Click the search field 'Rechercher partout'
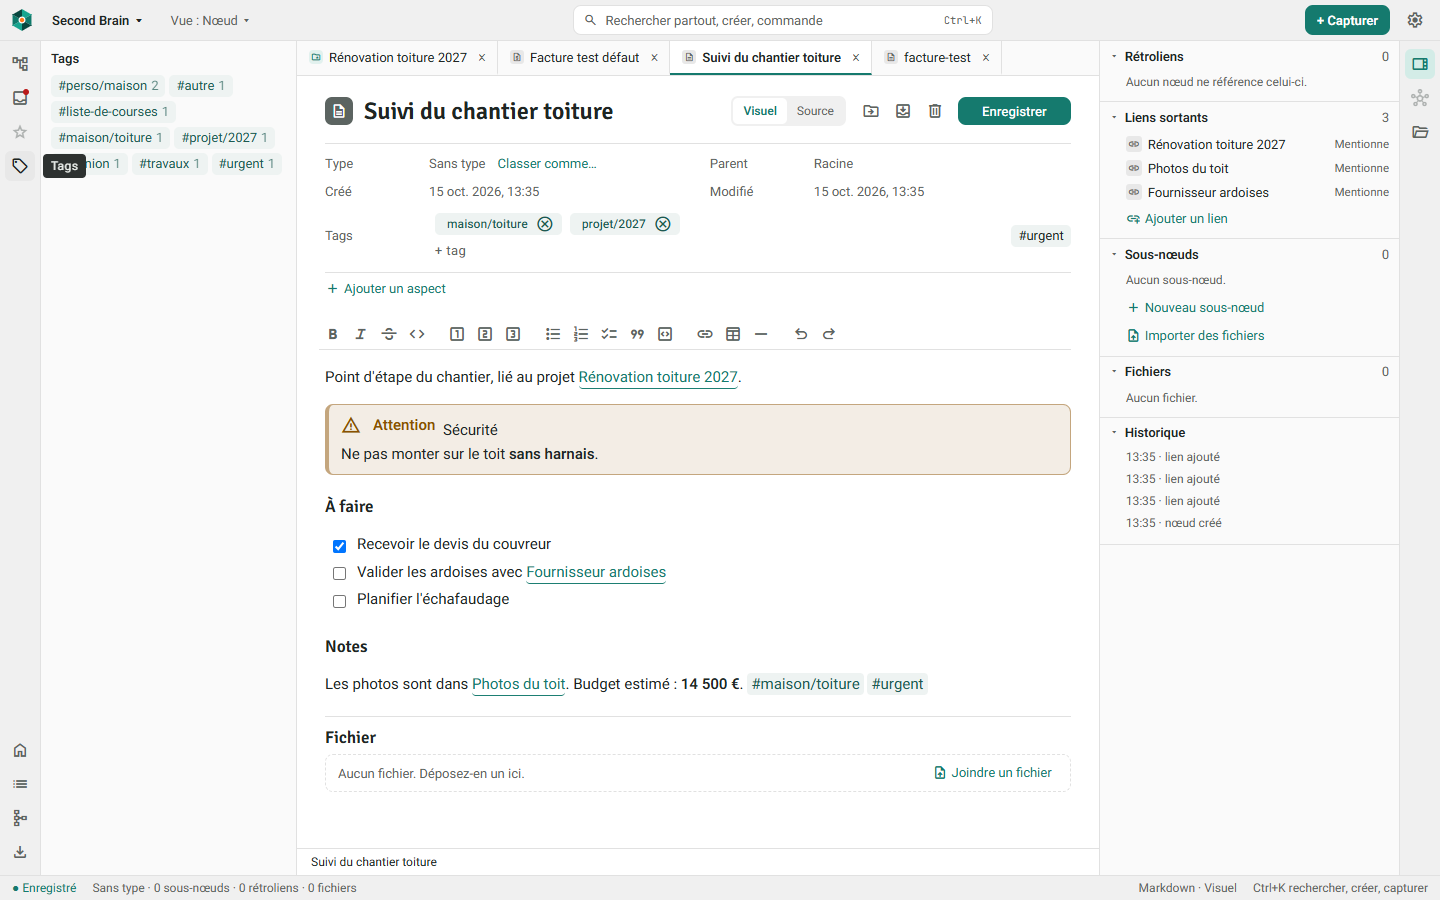 click(x=782, y=20)
